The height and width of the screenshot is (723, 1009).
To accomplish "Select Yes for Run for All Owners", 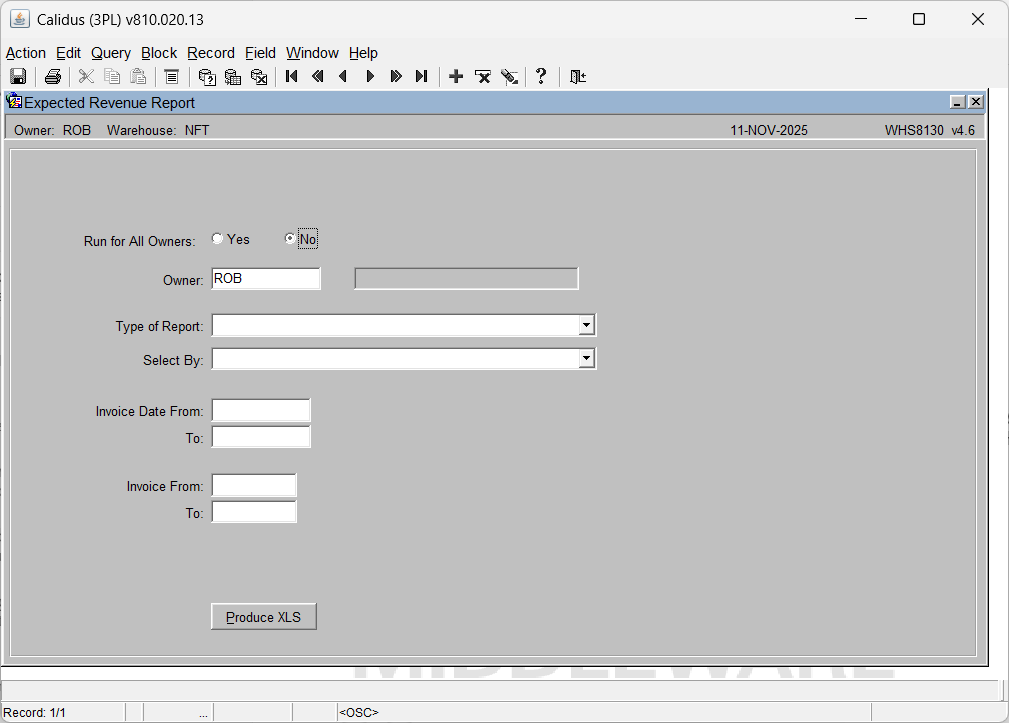I will coord(218,239).
